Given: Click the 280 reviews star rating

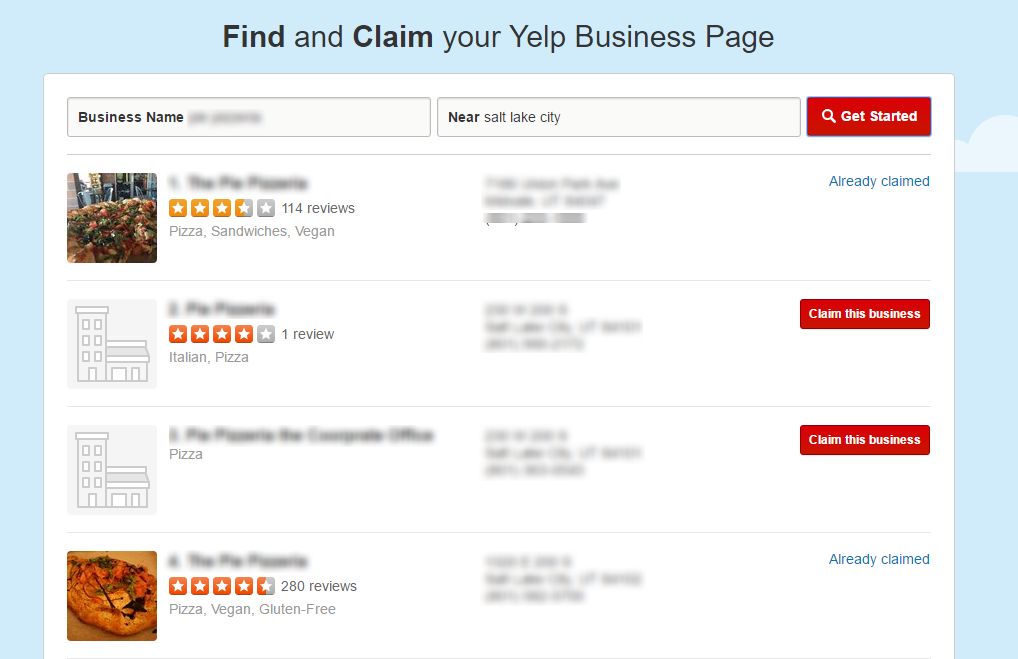Looking at the screenshot, I should point(222,586).
